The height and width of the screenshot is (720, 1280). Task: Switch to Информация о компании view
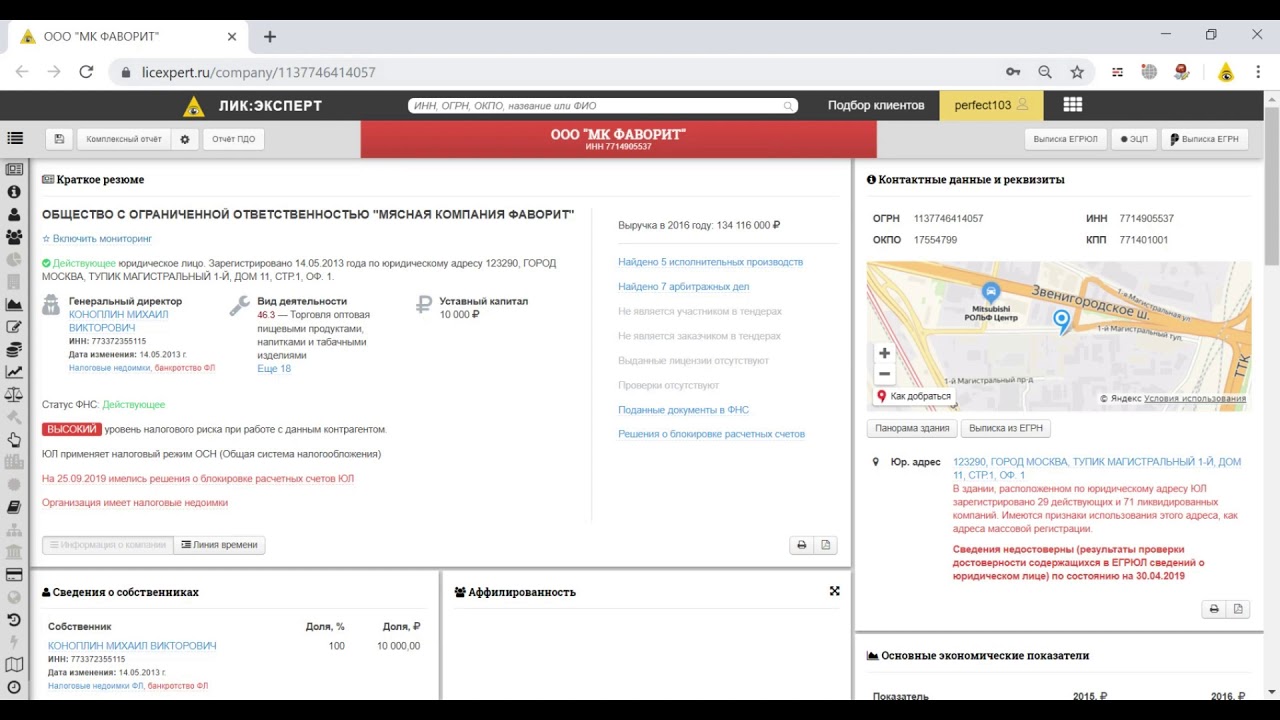click(108, 545)
